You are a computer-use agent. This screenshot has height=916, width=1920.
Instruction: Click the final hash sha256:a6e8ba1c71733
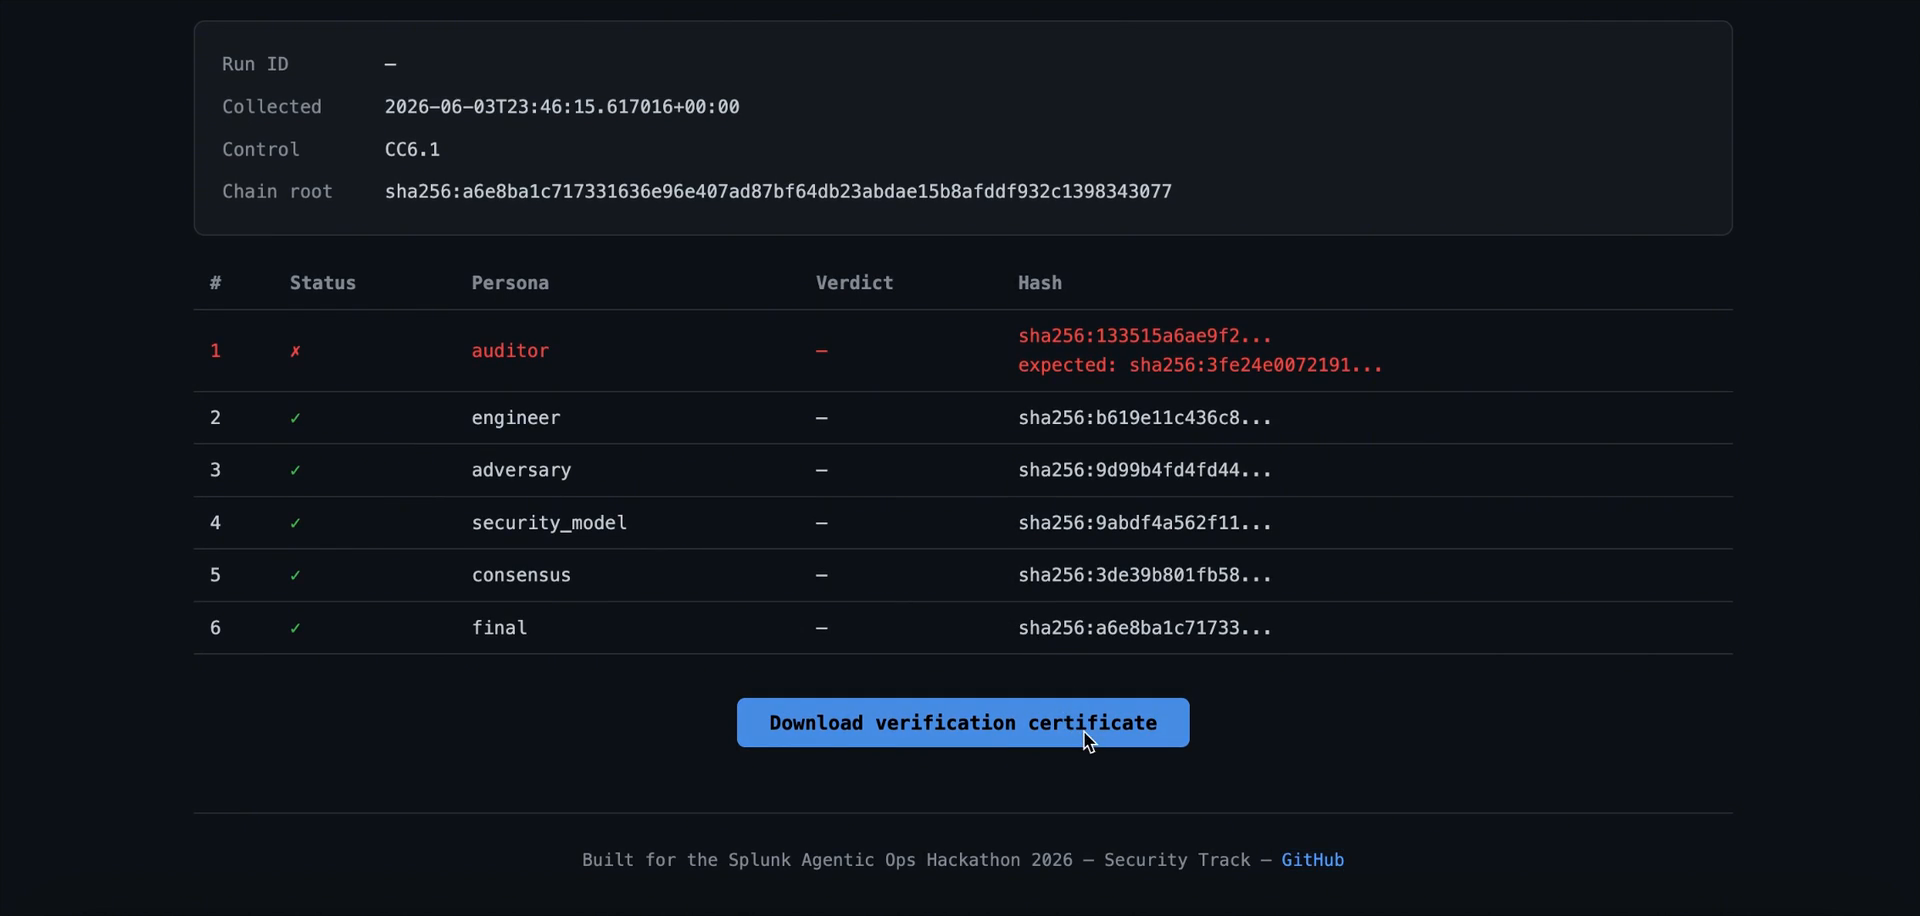pos(1145,628)
